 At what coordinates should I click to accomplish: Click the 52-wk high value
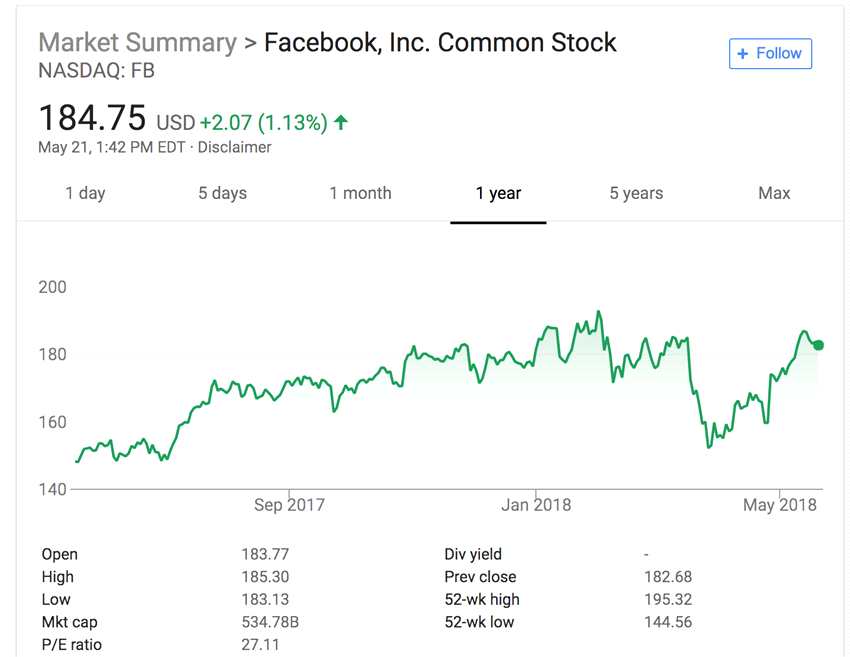pyautogui.click(x=667, y=599)
